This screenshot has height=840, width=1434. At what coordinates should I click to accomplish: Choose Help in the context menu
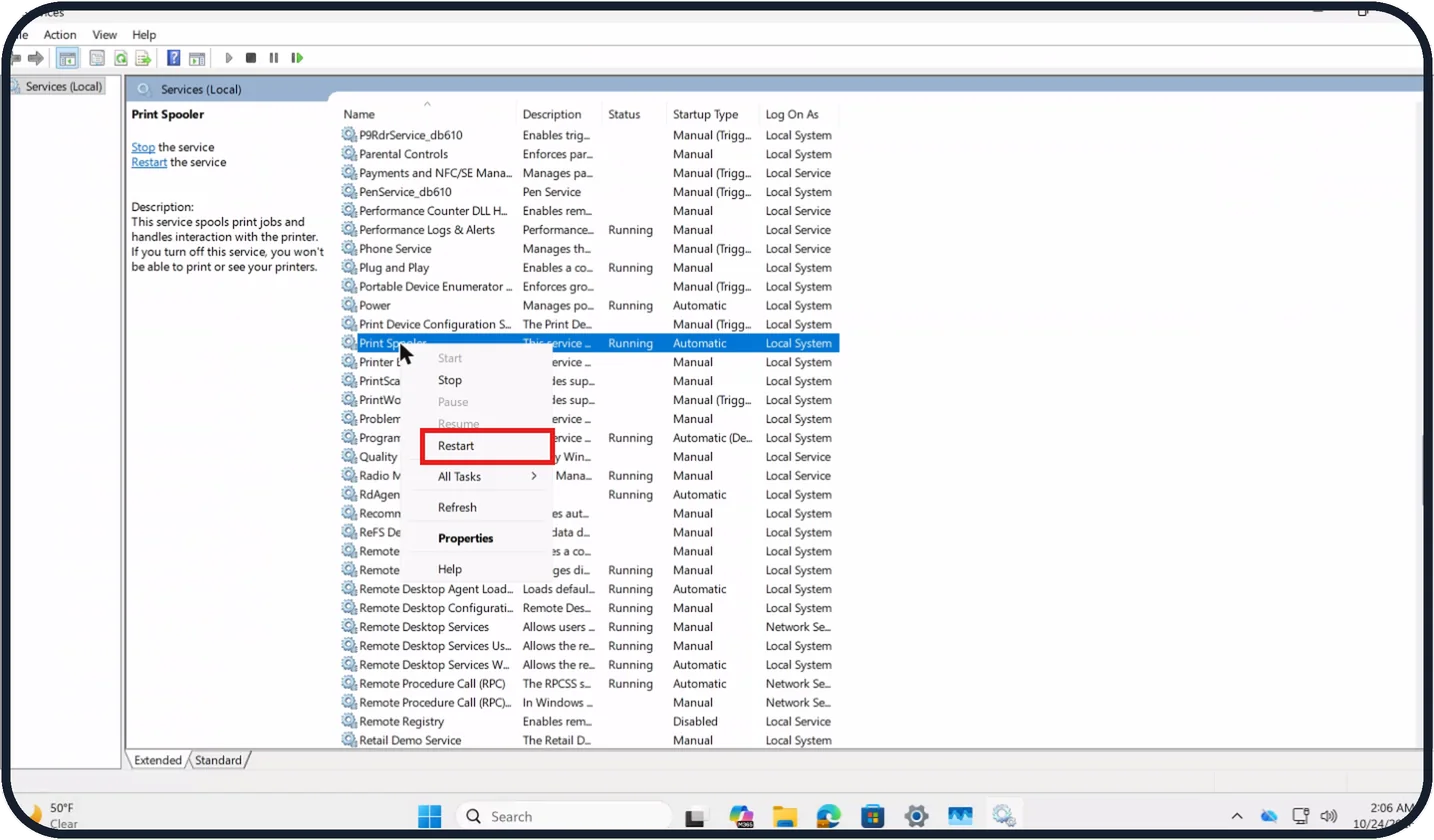pyautogui.click(x=477, y=569)
